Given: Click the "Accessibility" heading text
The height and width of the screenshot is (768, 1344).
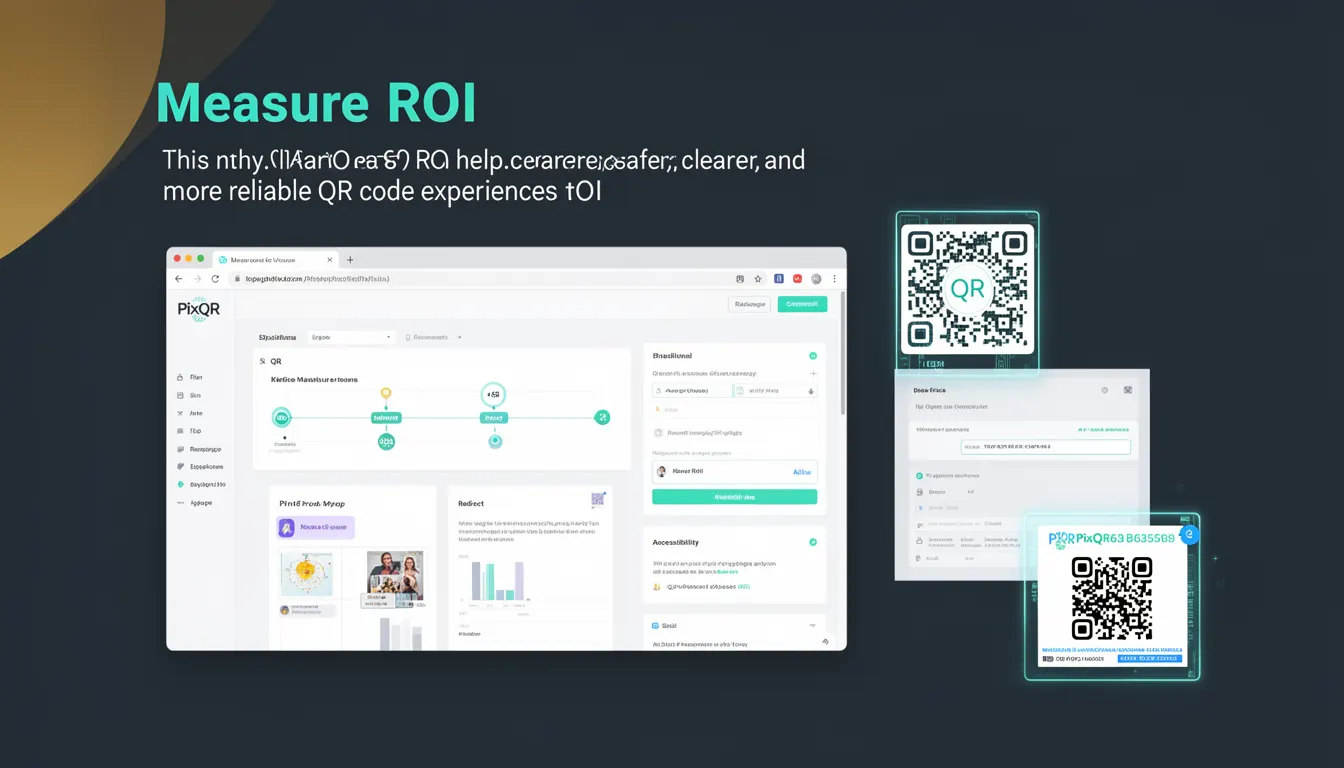Looking at the screenshot, I should click(675, 542).
